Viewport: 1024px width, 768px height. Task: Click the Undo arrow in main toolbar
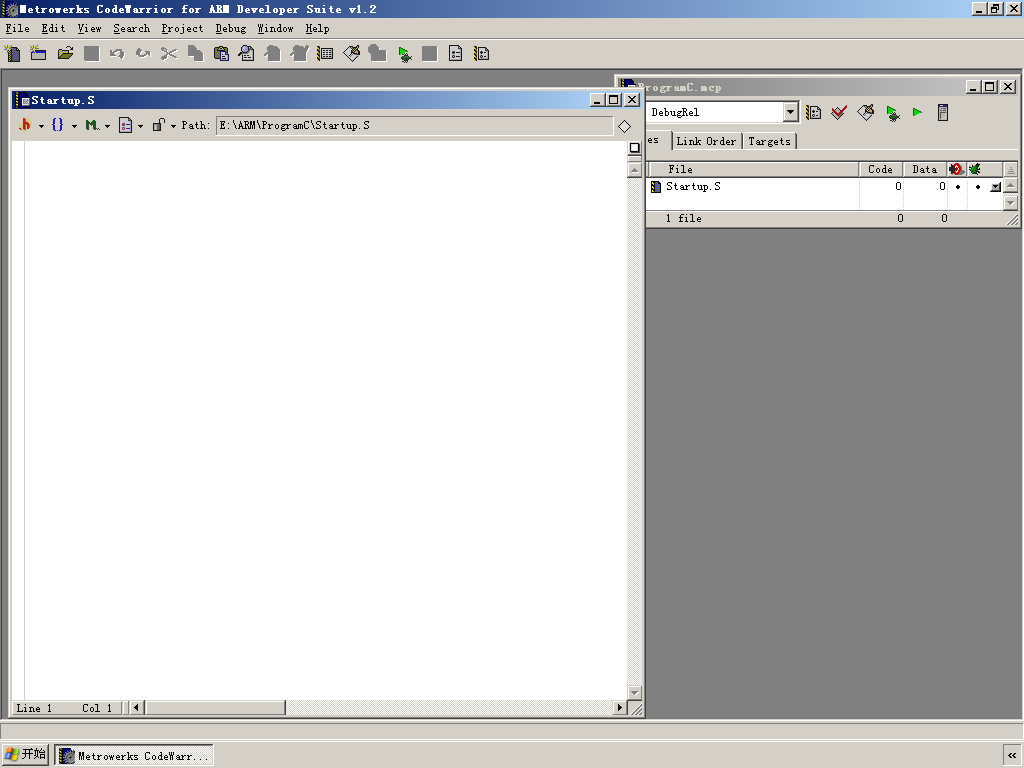(117, 54)
